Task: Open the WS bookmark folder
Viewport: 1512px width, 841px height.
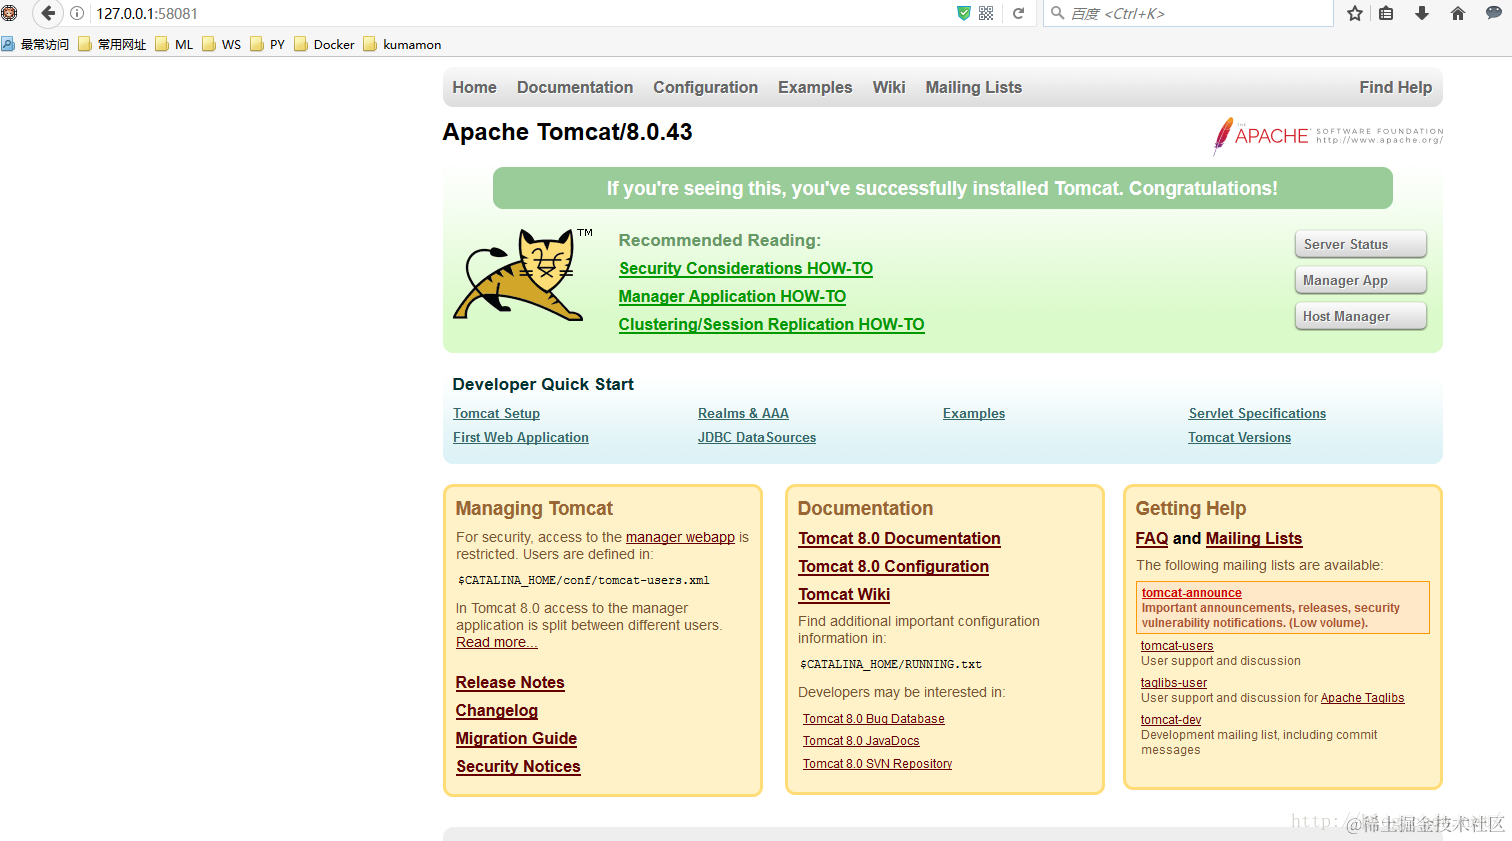Action: [x=221, y=44]
